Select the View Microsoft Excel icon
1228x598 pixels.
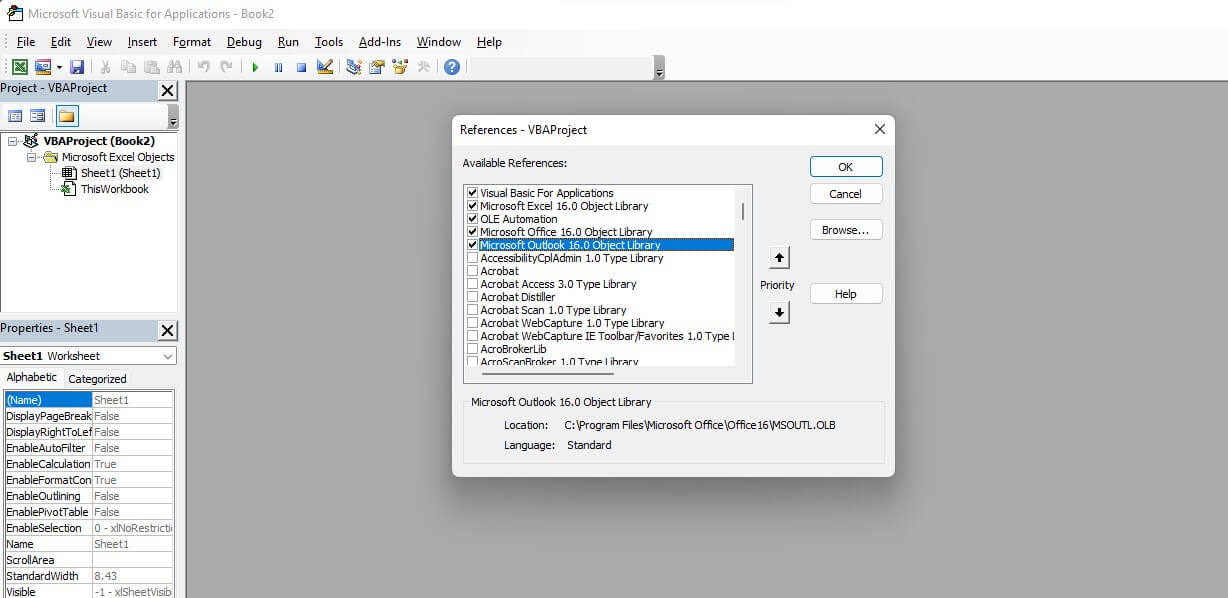pyautogui.click(x=19, y=66)
